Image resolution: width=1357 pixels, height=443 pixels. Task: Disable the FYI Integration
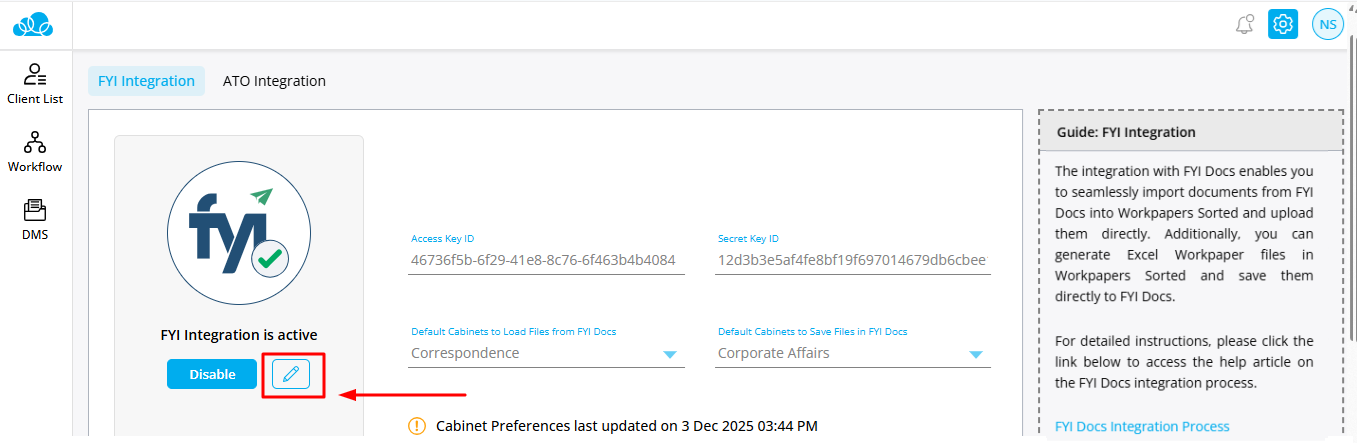point(212,374)
